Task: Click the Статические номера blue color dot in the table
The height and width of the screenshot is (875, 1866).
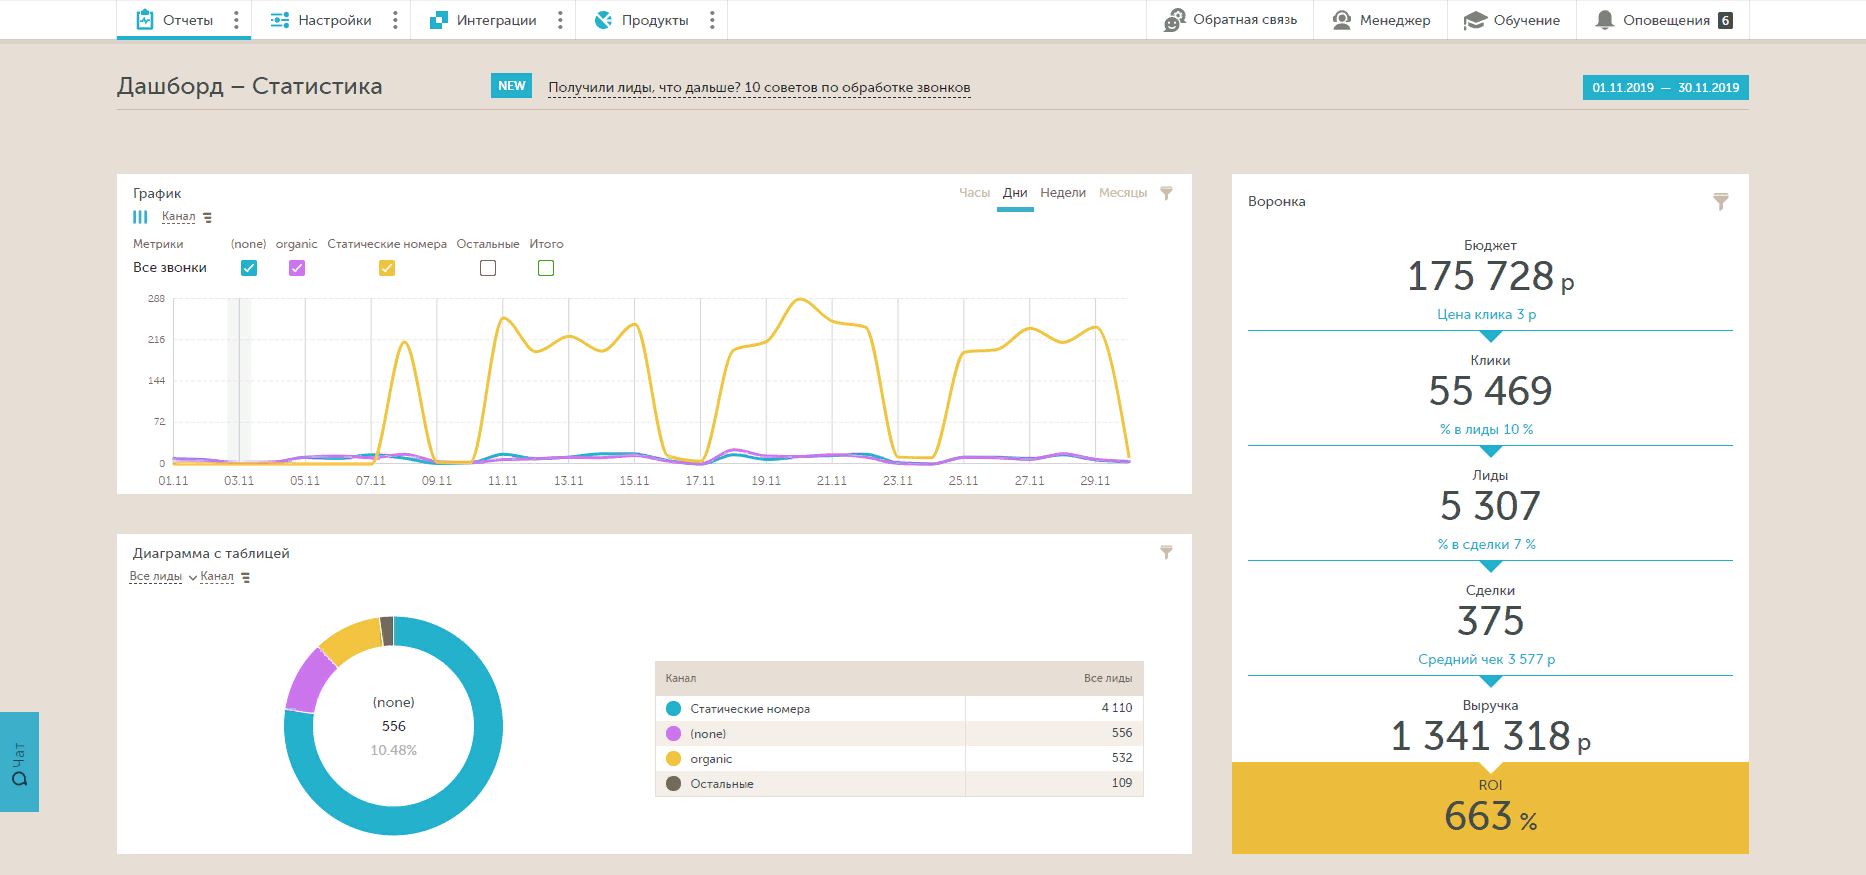Action: coord(673,709)
